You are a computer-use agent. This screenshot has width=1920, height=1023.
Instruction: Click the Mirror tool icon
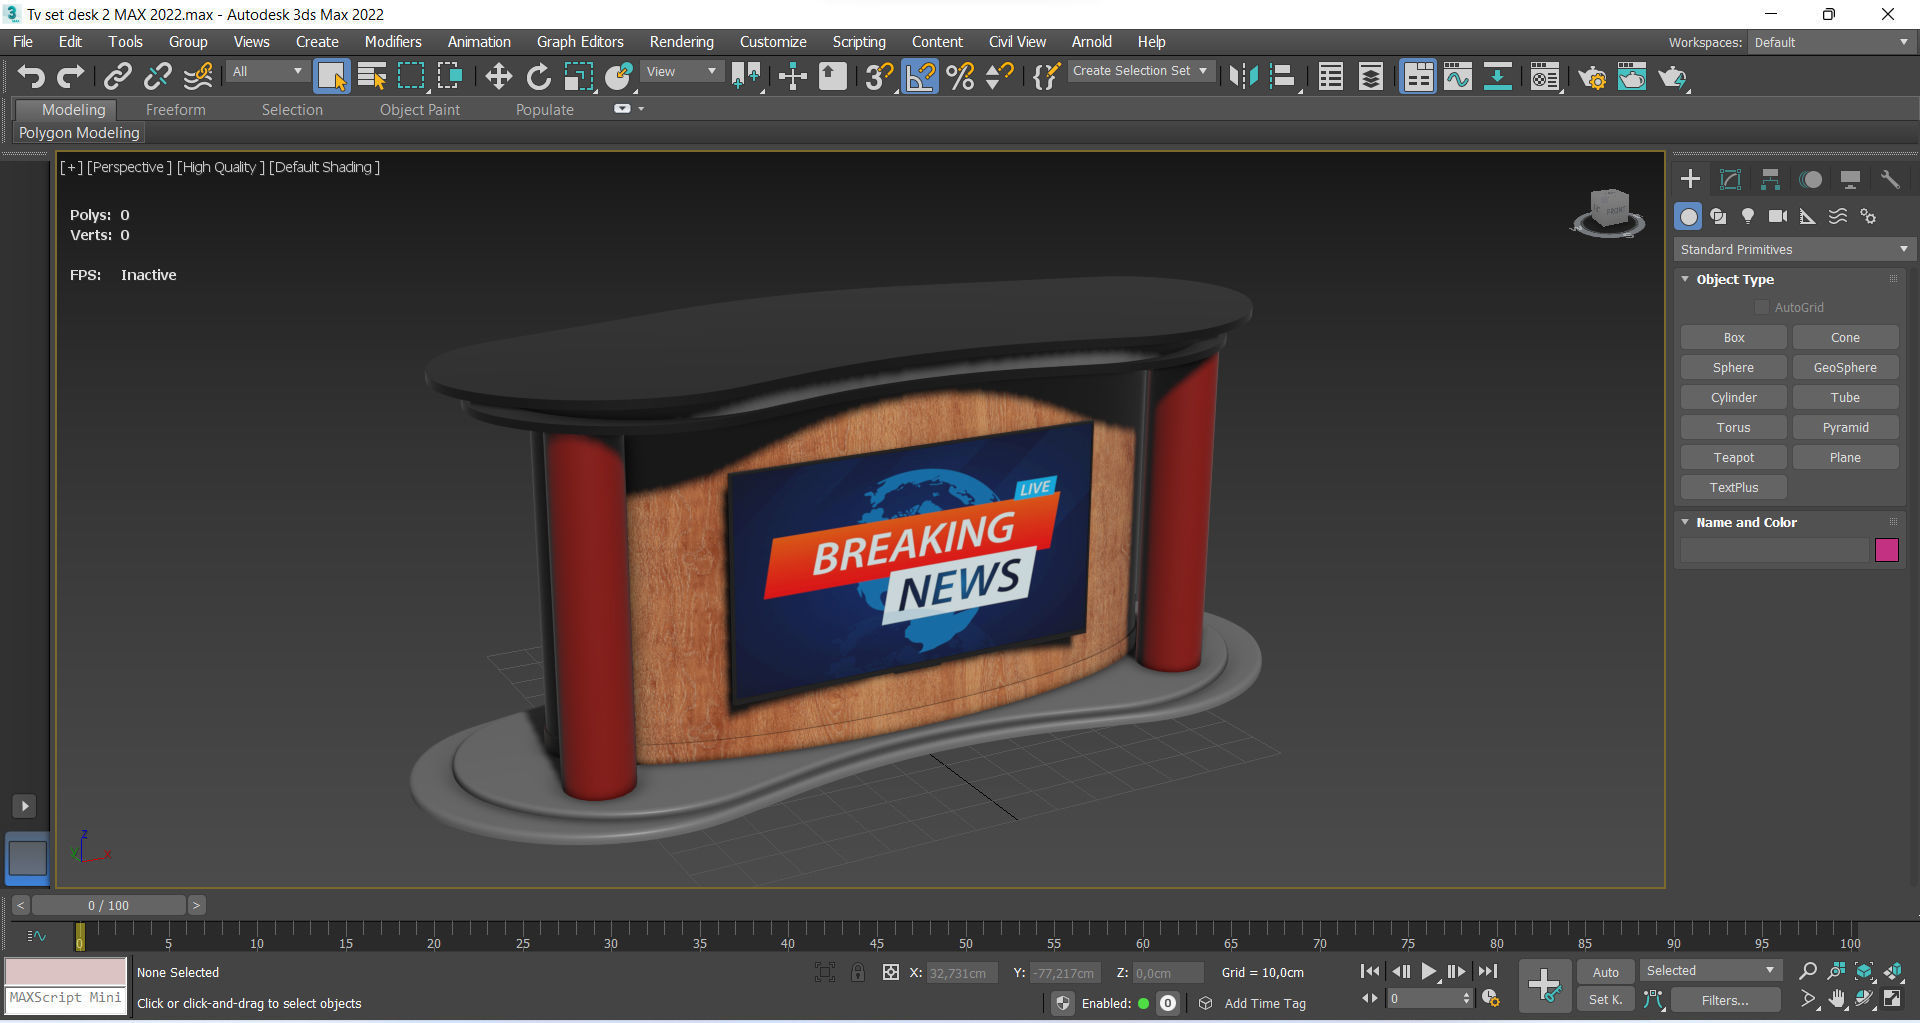pos(1243,77)
